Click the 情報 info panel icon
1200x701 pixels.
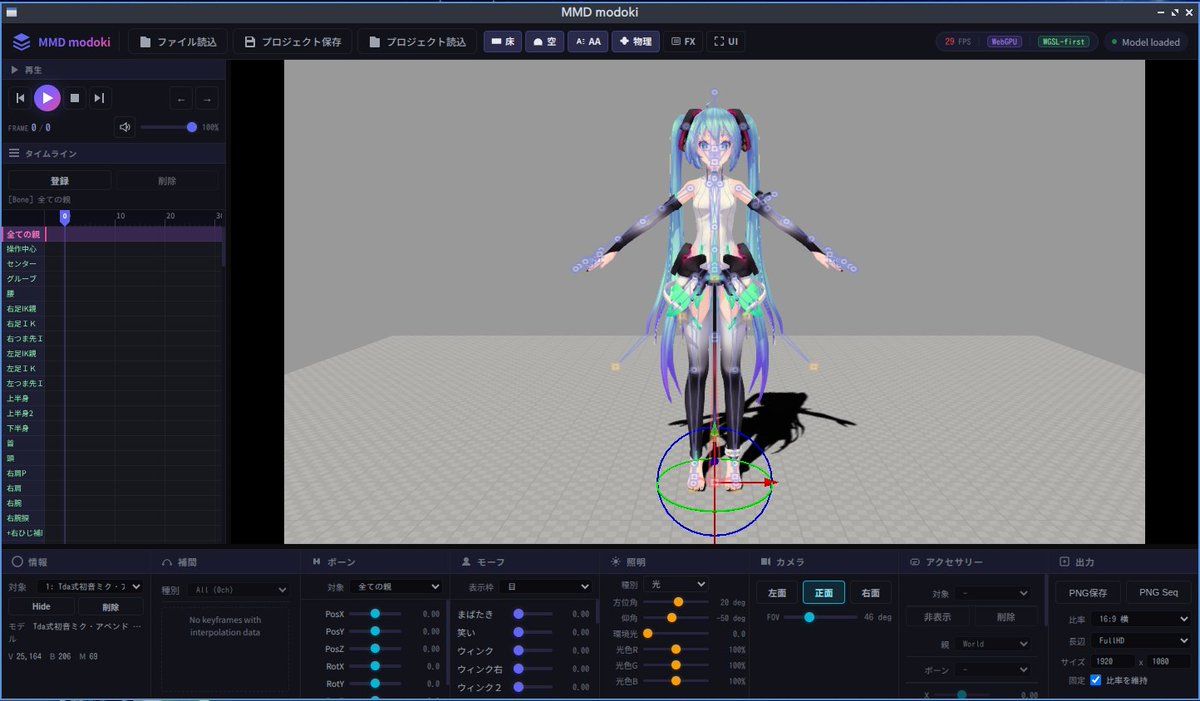17,562
